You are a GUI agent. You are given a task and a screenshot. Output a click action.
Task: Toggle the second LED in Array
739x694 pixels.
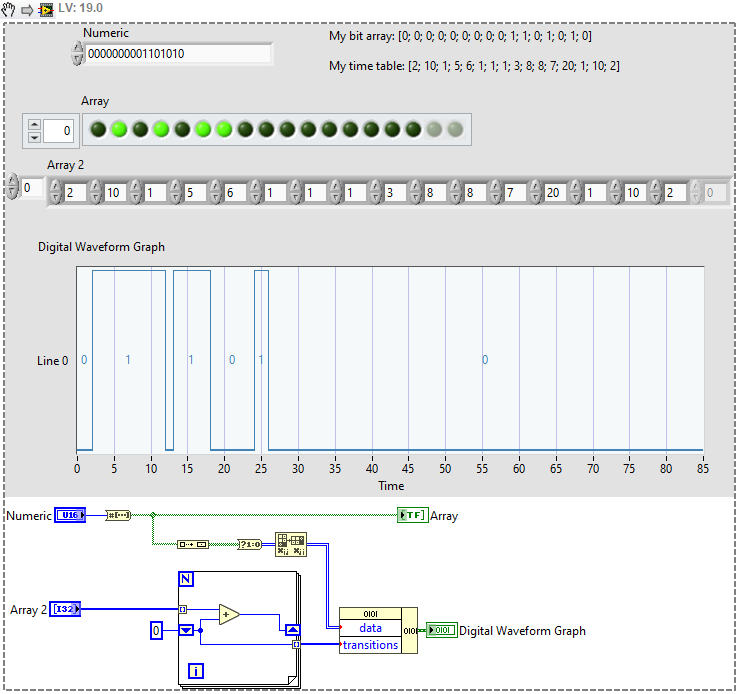pos(118,129)
